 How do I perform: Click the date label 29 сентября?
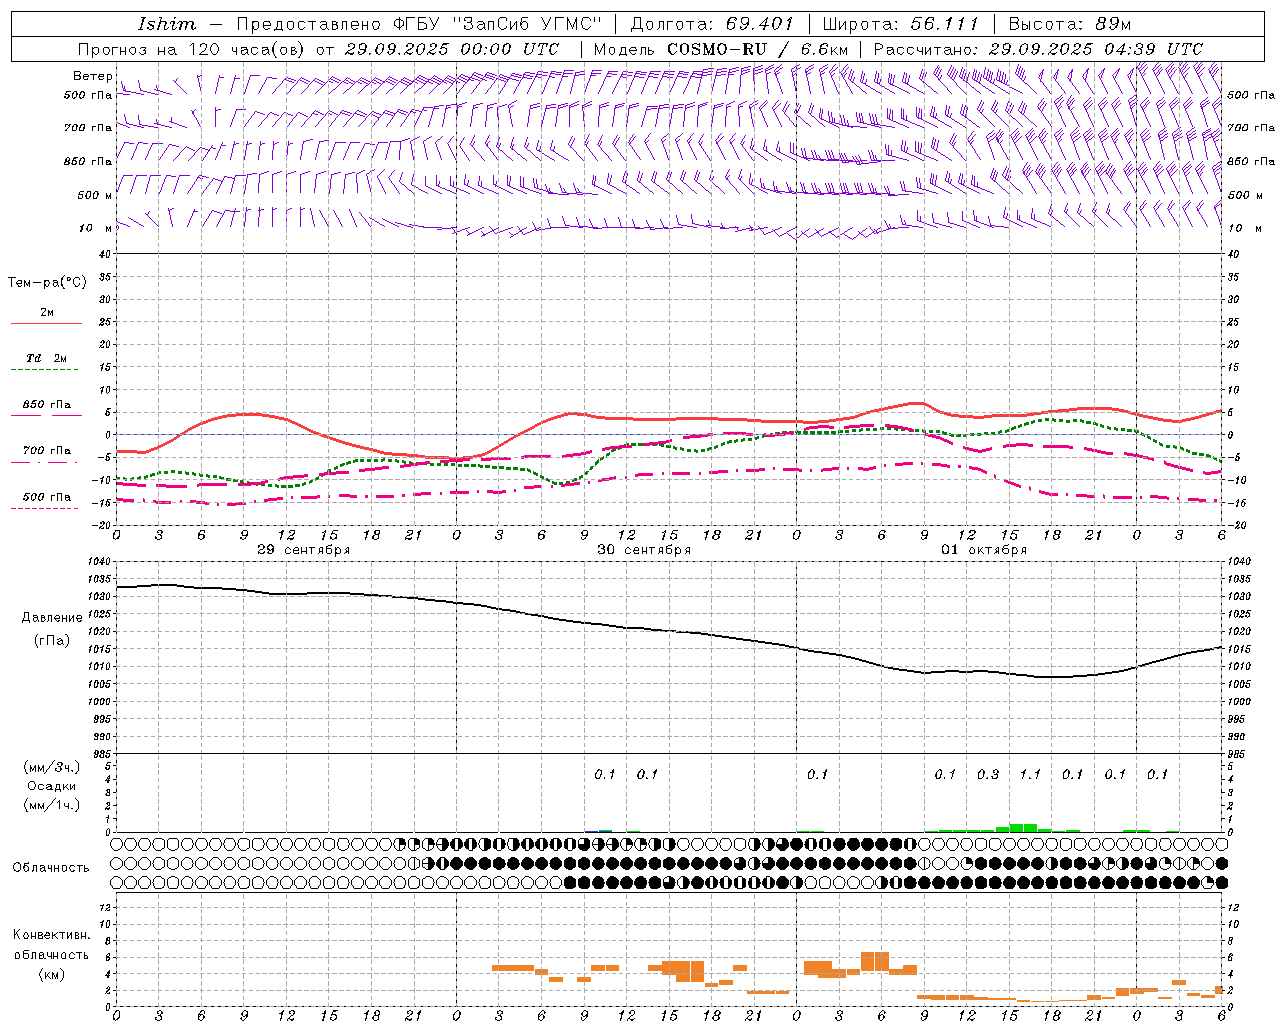[x=304, y=550]
